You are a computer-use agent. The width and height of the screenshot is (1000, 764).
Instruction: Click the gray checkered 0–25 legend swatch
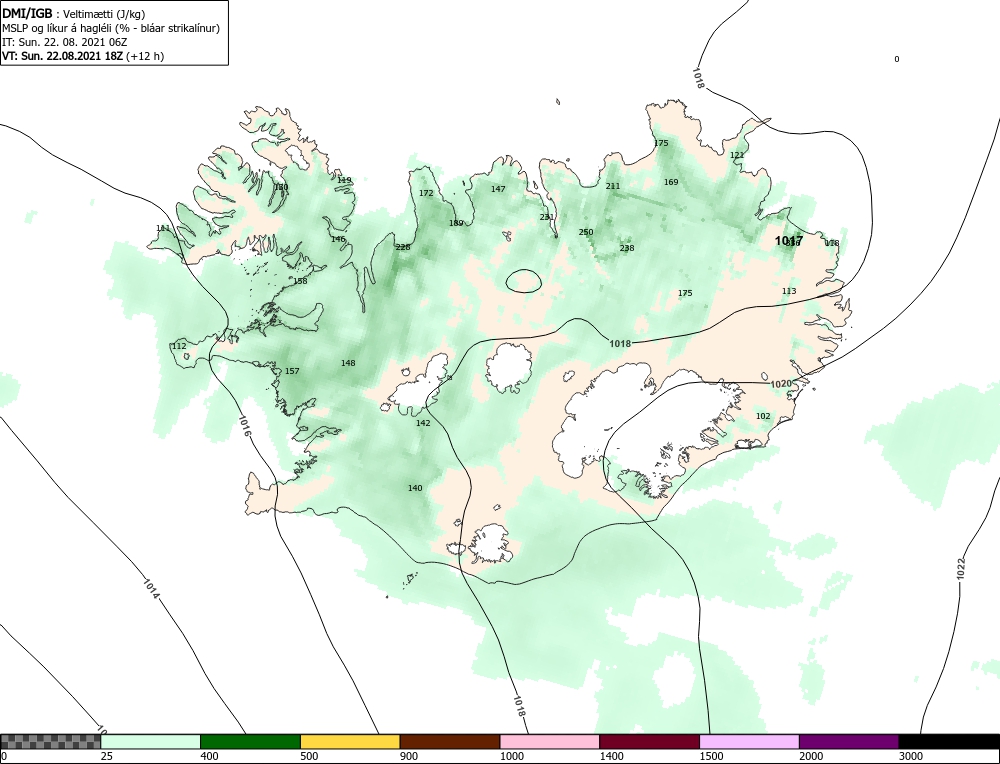[50, 742]
